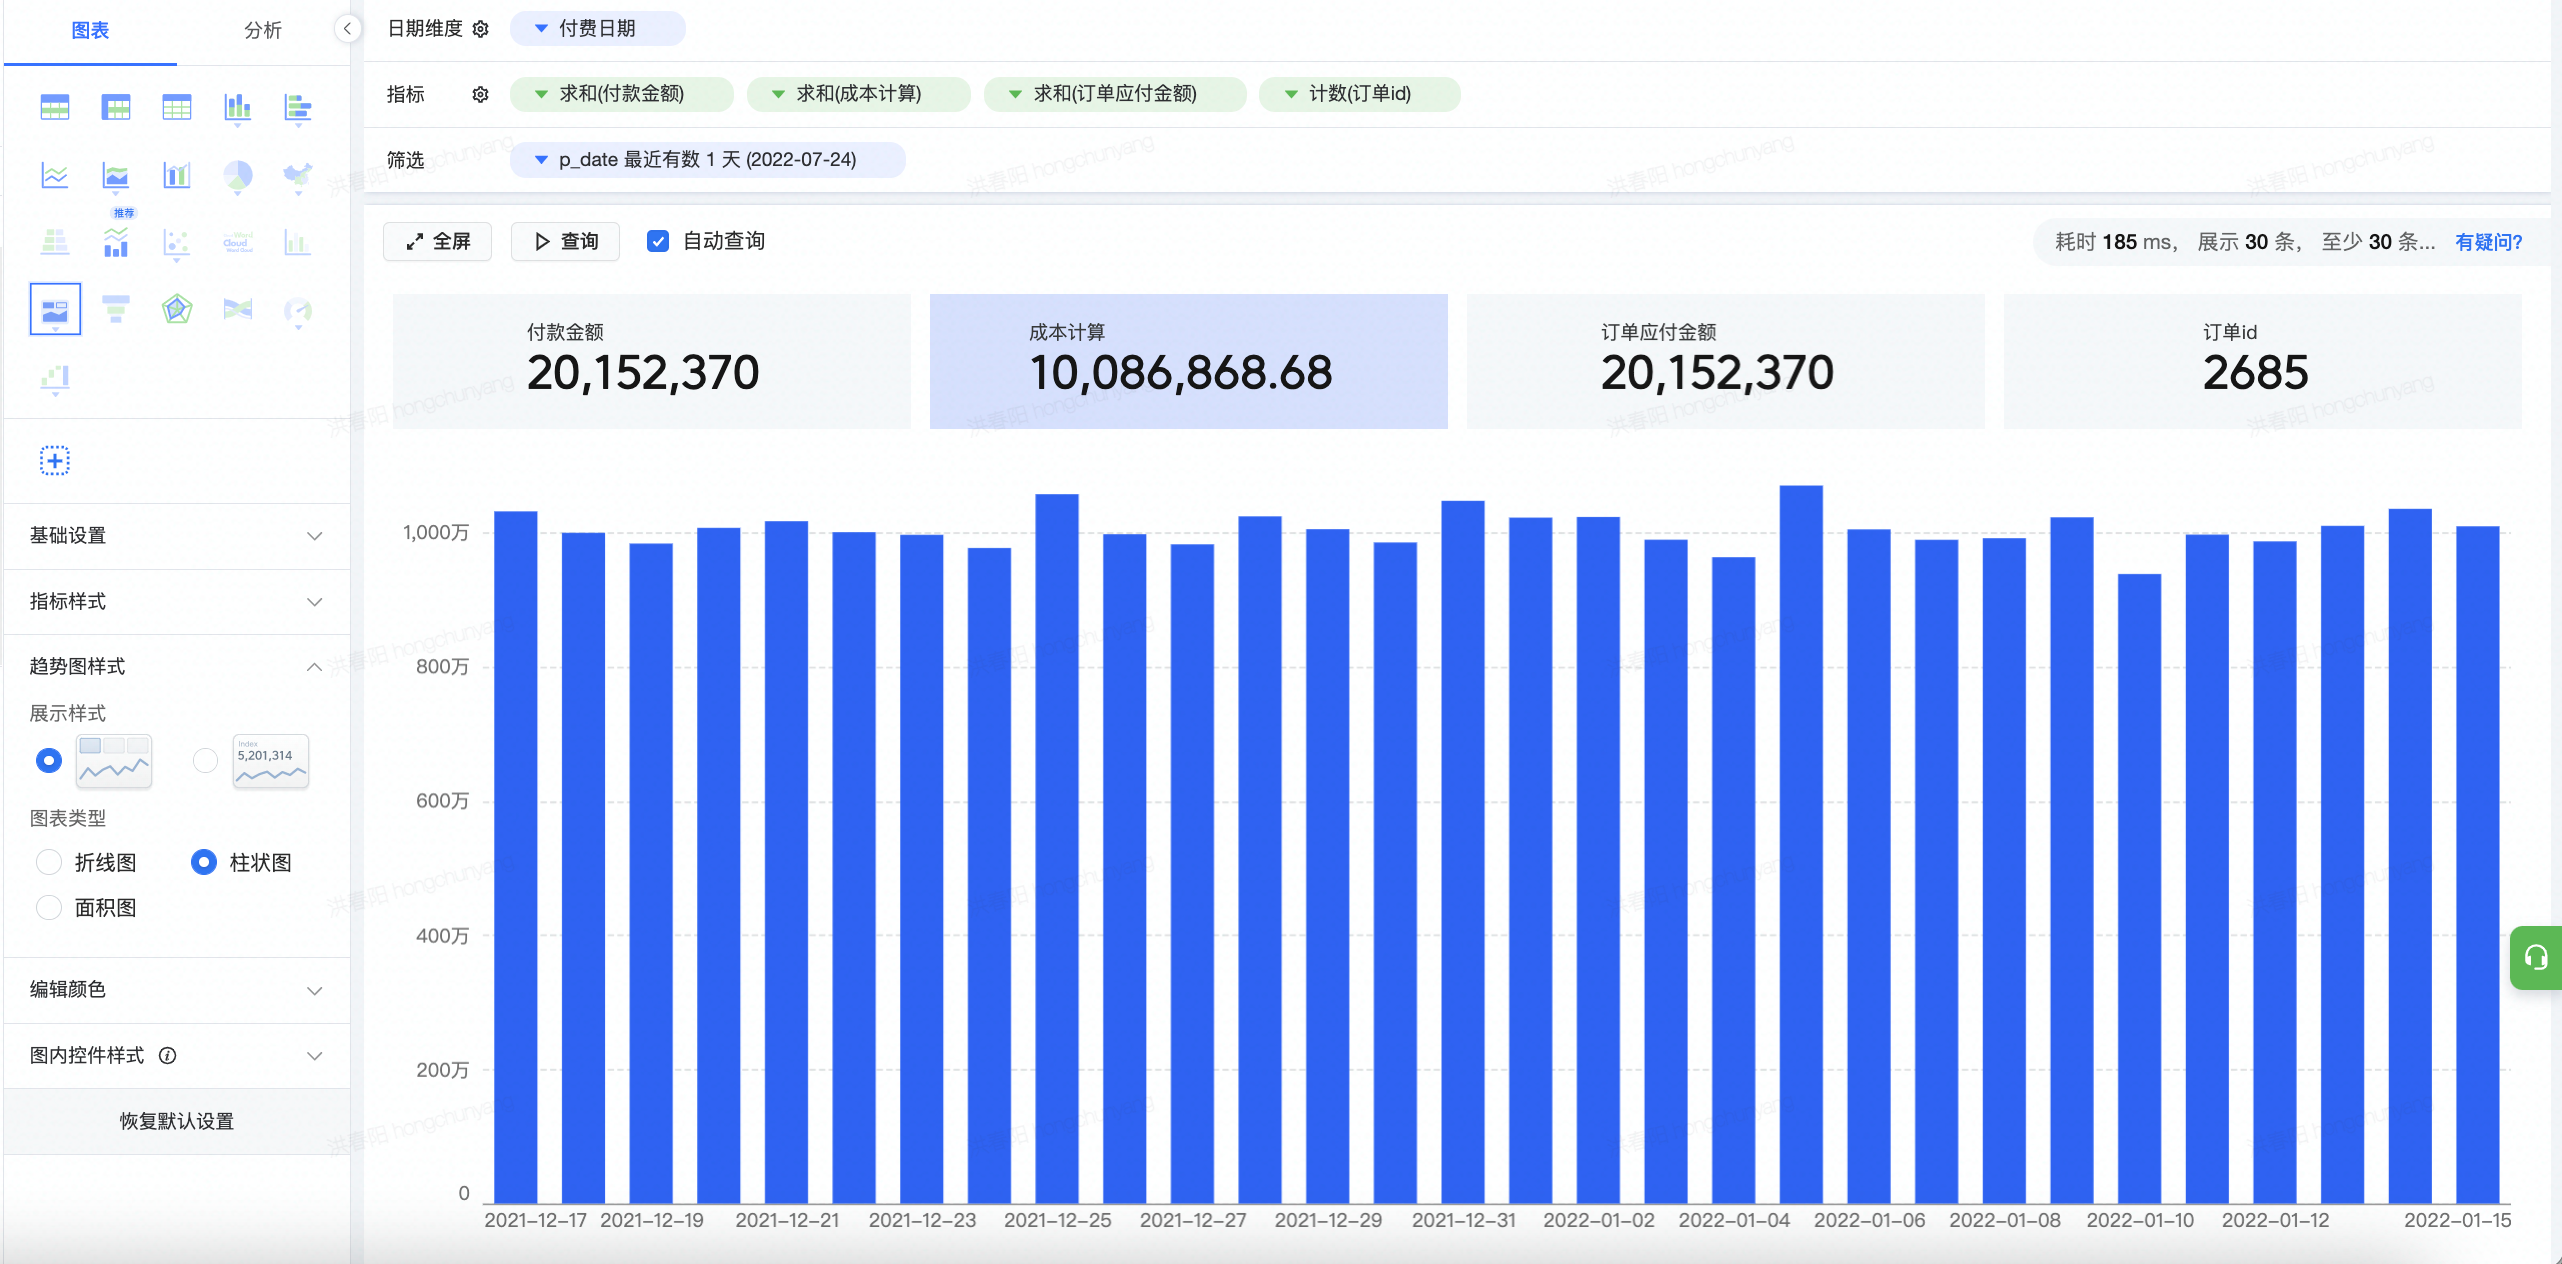Click the 5,201,314 index style thumbnail
Viewport: 2562px width, 1264px height.
click(270, 761)
